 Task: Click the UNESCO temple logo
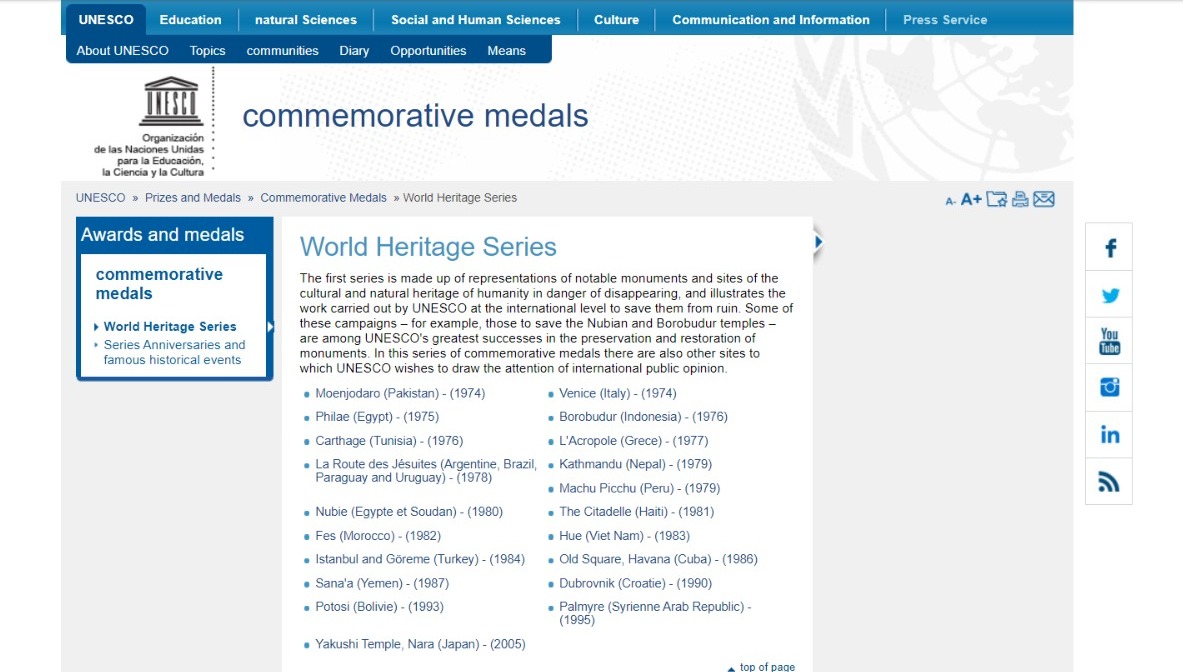171,101
